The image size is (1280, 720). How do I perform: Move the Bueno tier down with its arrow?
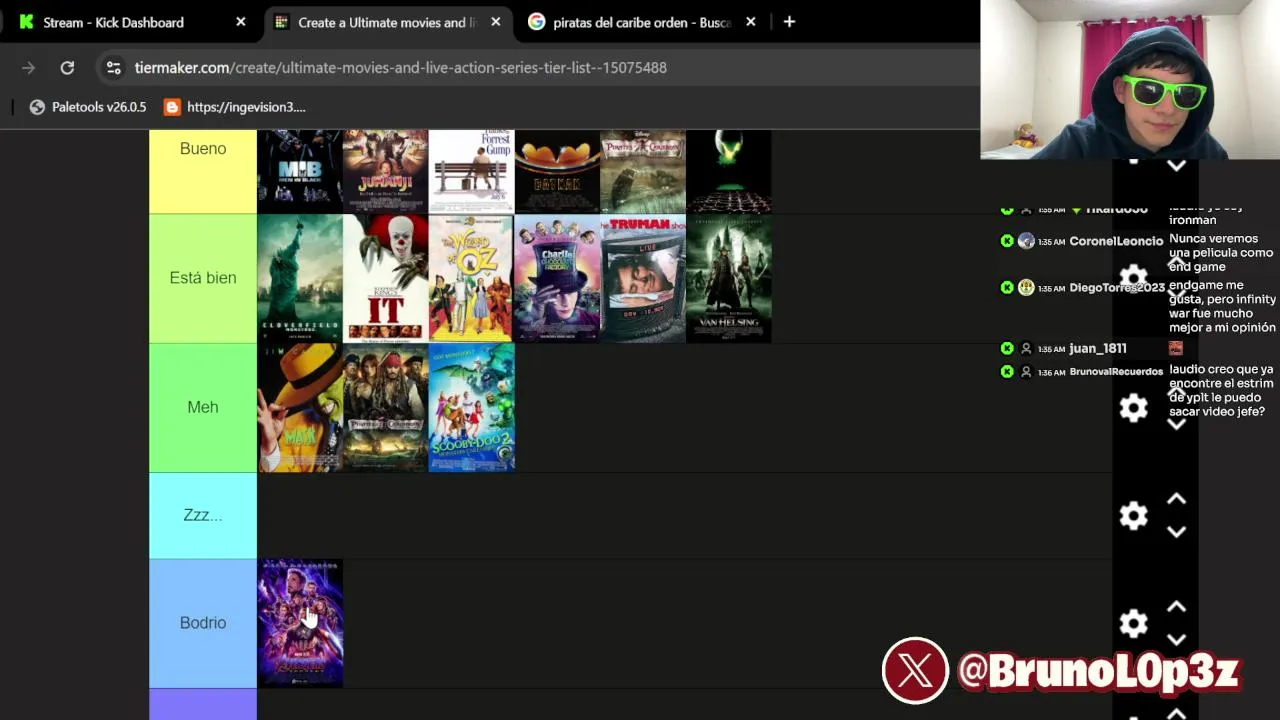point(1176,165)
